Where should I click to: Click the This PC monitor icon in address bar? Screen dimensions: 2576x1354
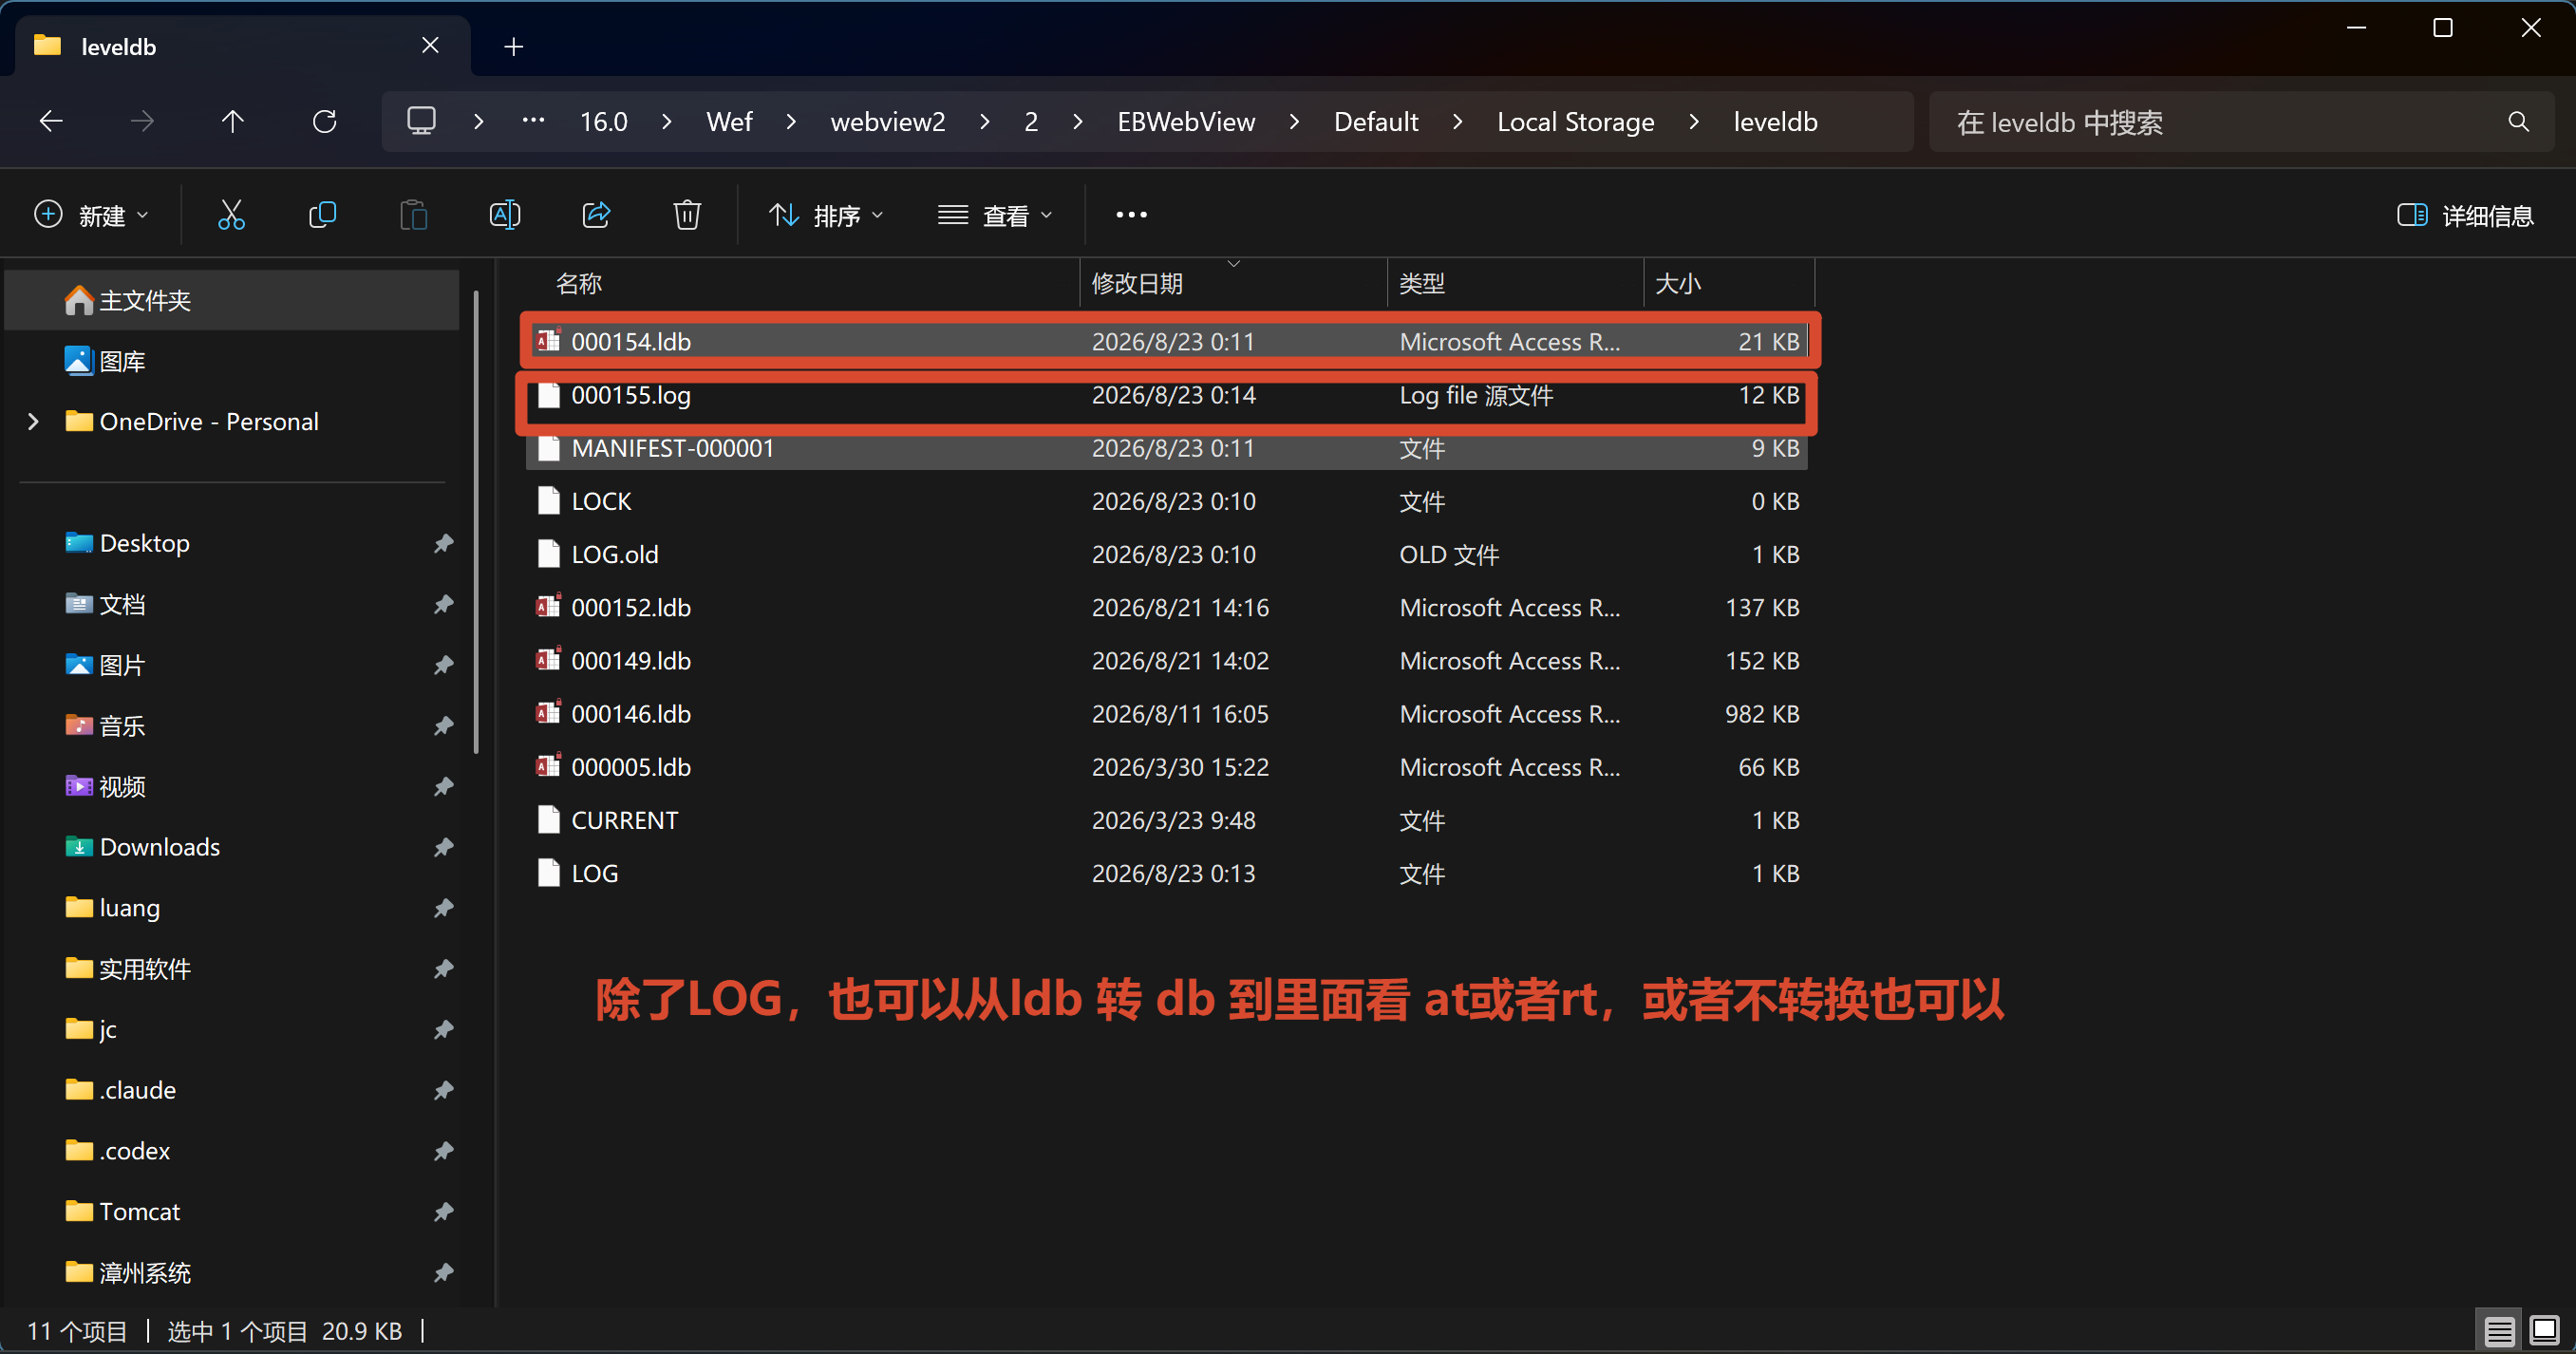(x=421, y=122)
